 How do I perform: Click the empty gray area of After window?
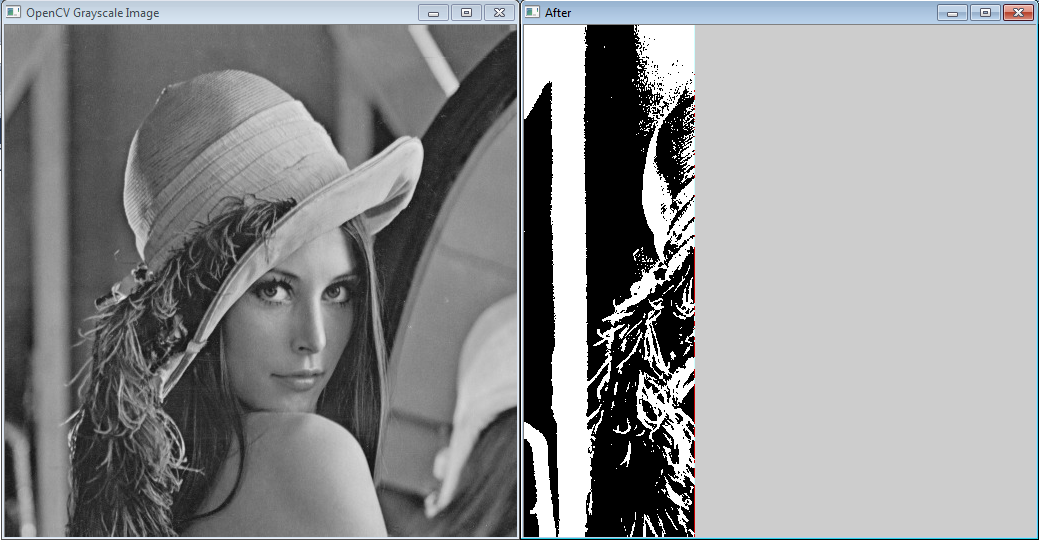(x=865, y=280)
